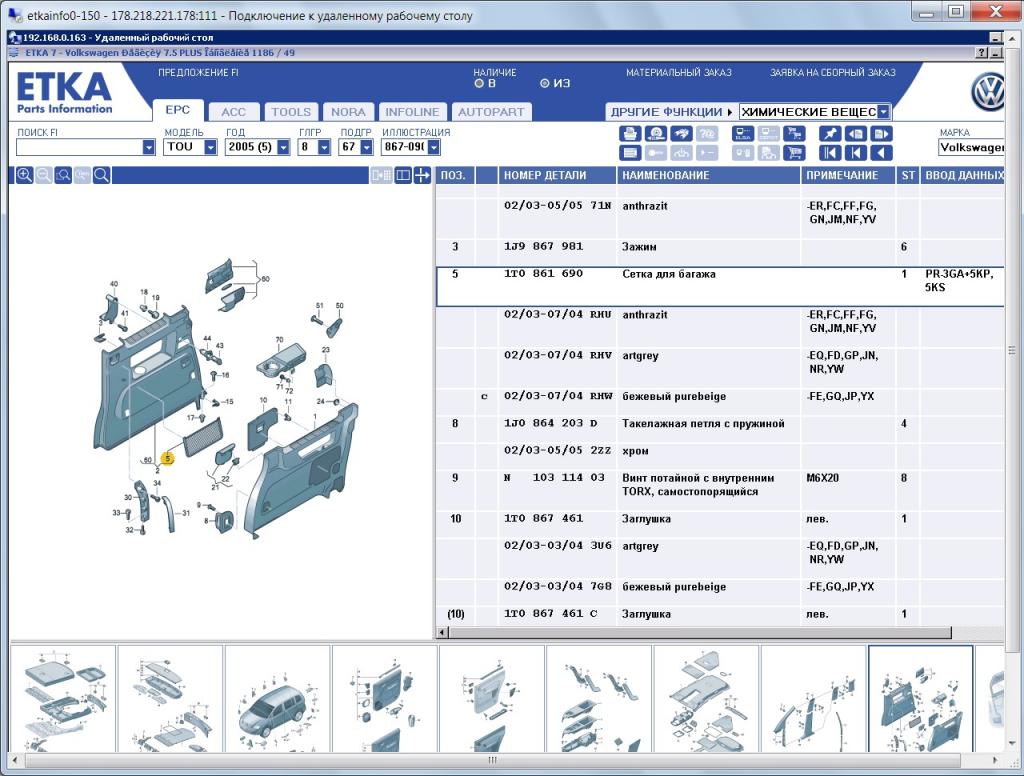Click the printer icon in the toolbar
This screenshot has height=776, width=1024.
(630, 134)
